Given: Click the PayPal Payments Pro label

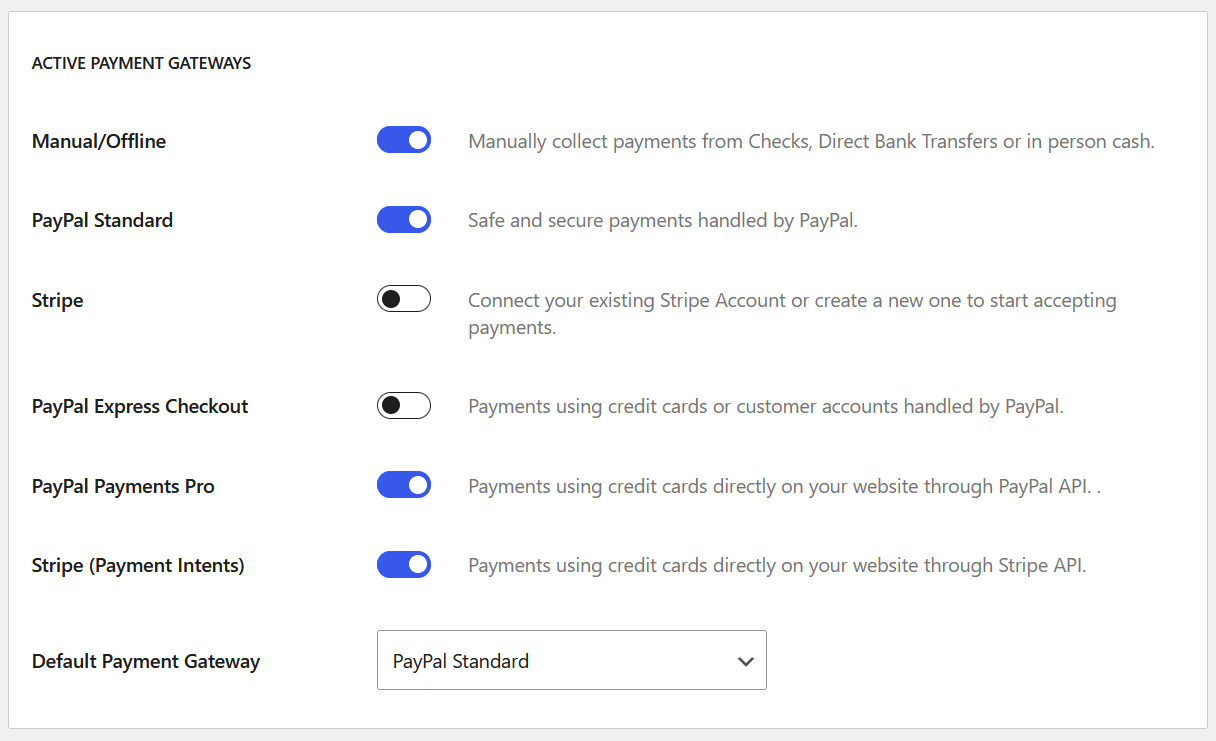Looking at the screenshot, I should pos(123,486).
